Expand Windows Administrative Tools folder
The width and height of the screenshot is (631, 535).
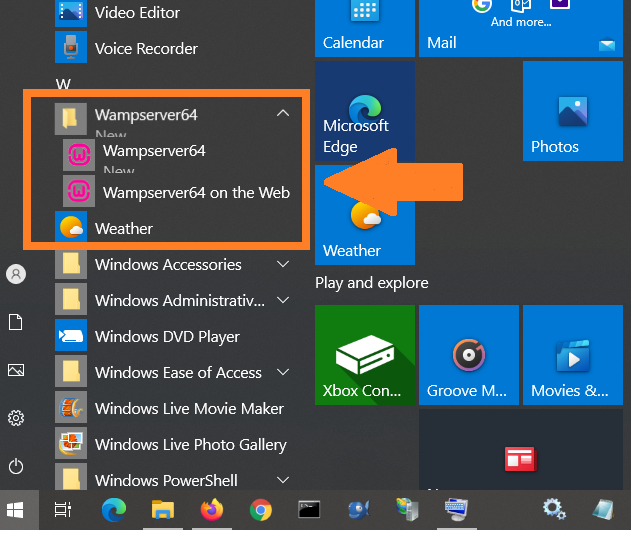(x=283, y=301)
